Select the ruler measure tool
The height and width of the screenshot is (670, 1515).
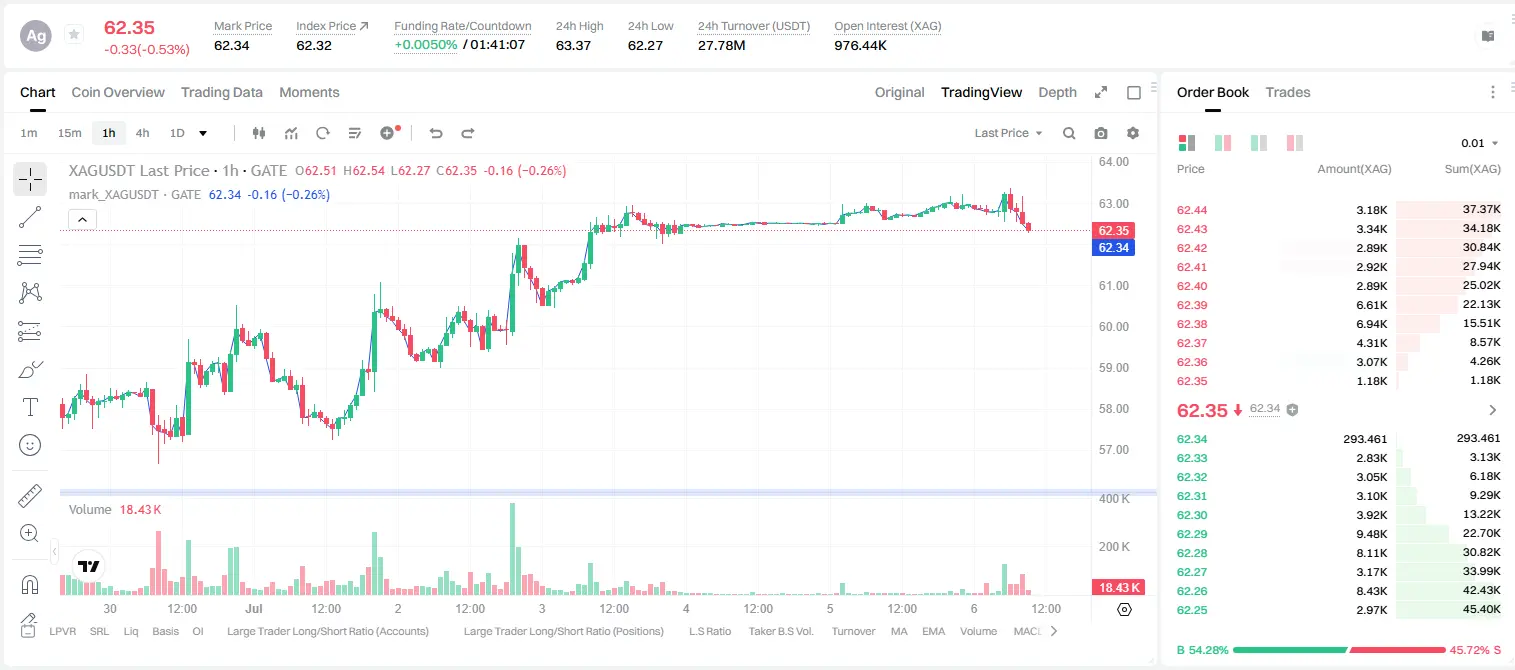pyautogui.click(x=30, y=496)
